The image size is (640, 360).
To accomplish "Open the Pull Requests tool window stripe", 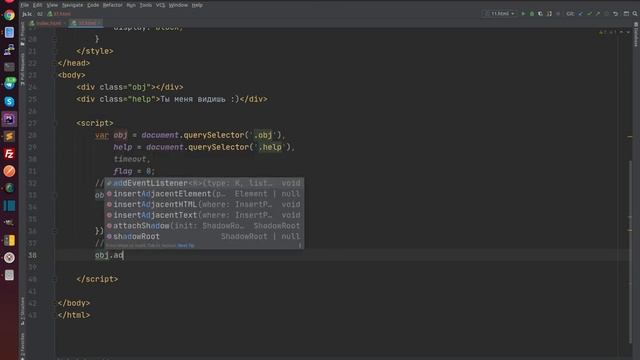I will click(22, 69).
